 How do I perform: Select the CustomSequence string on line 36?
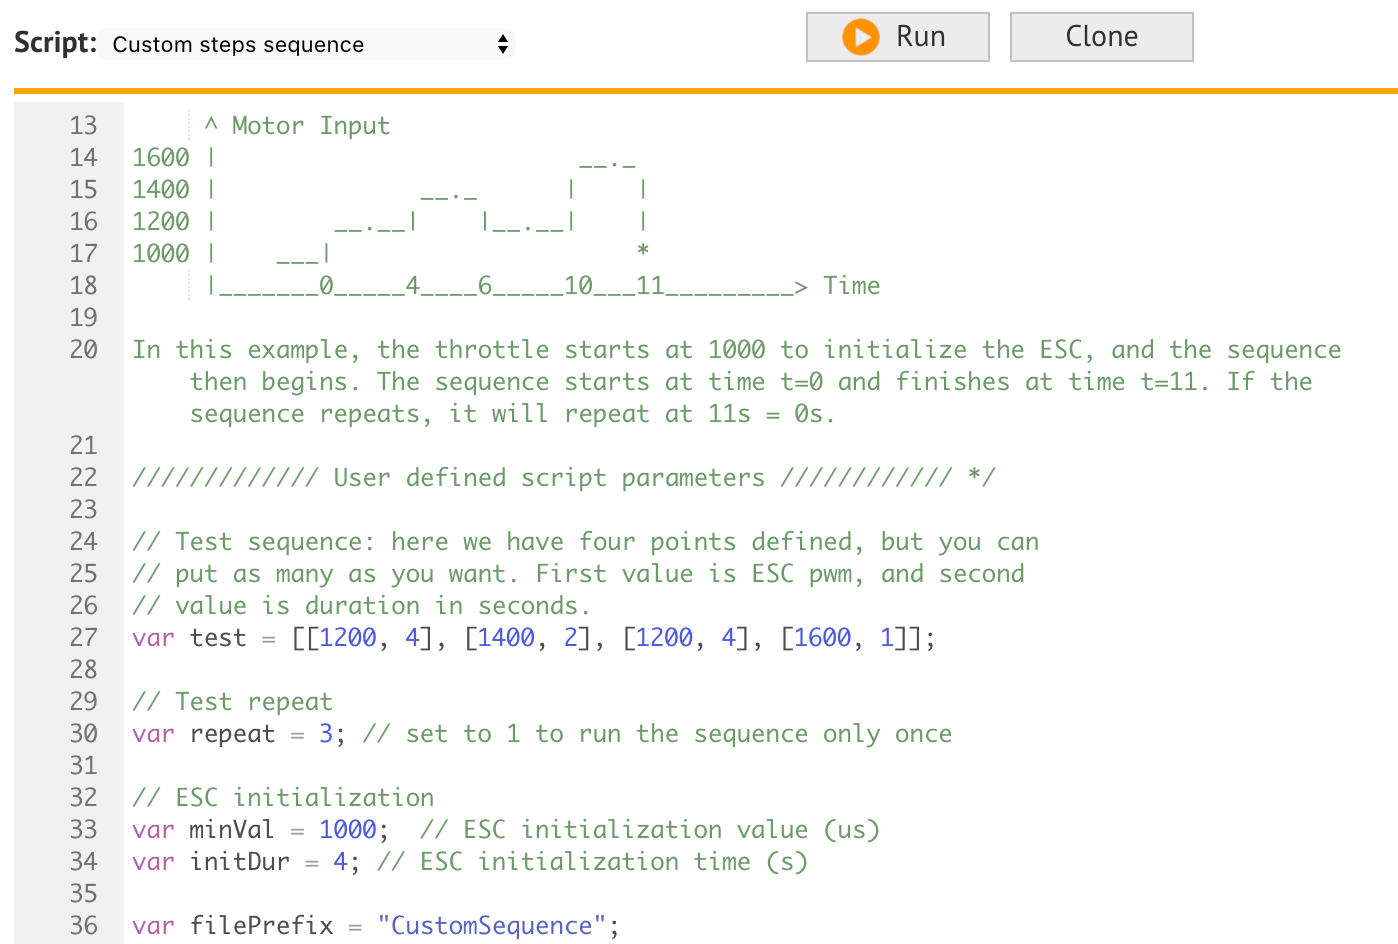(491, 925)
